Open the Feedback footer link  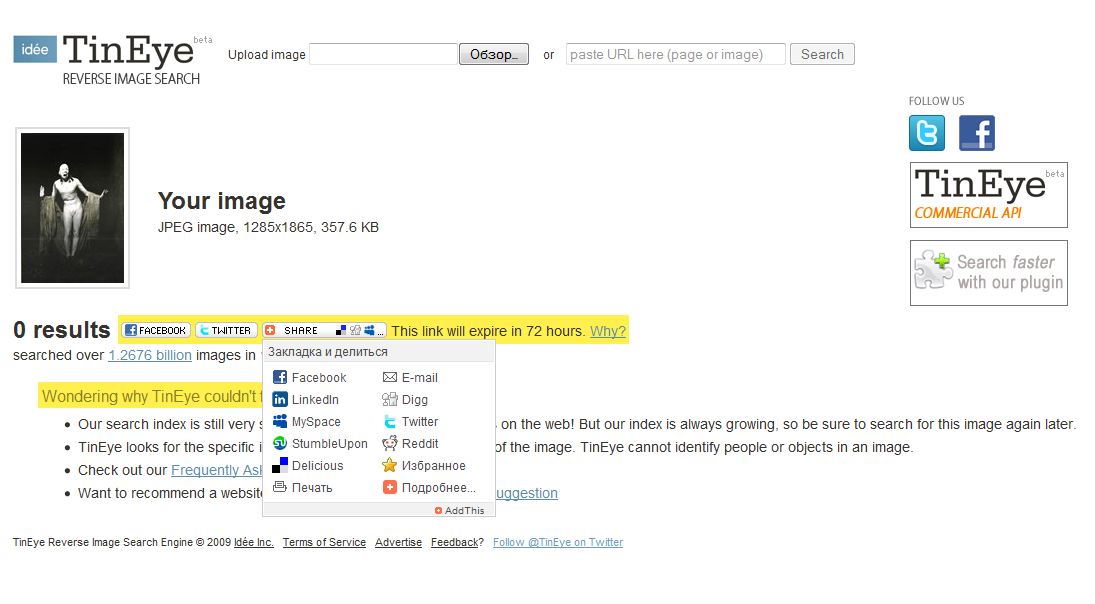pos(455,543)
